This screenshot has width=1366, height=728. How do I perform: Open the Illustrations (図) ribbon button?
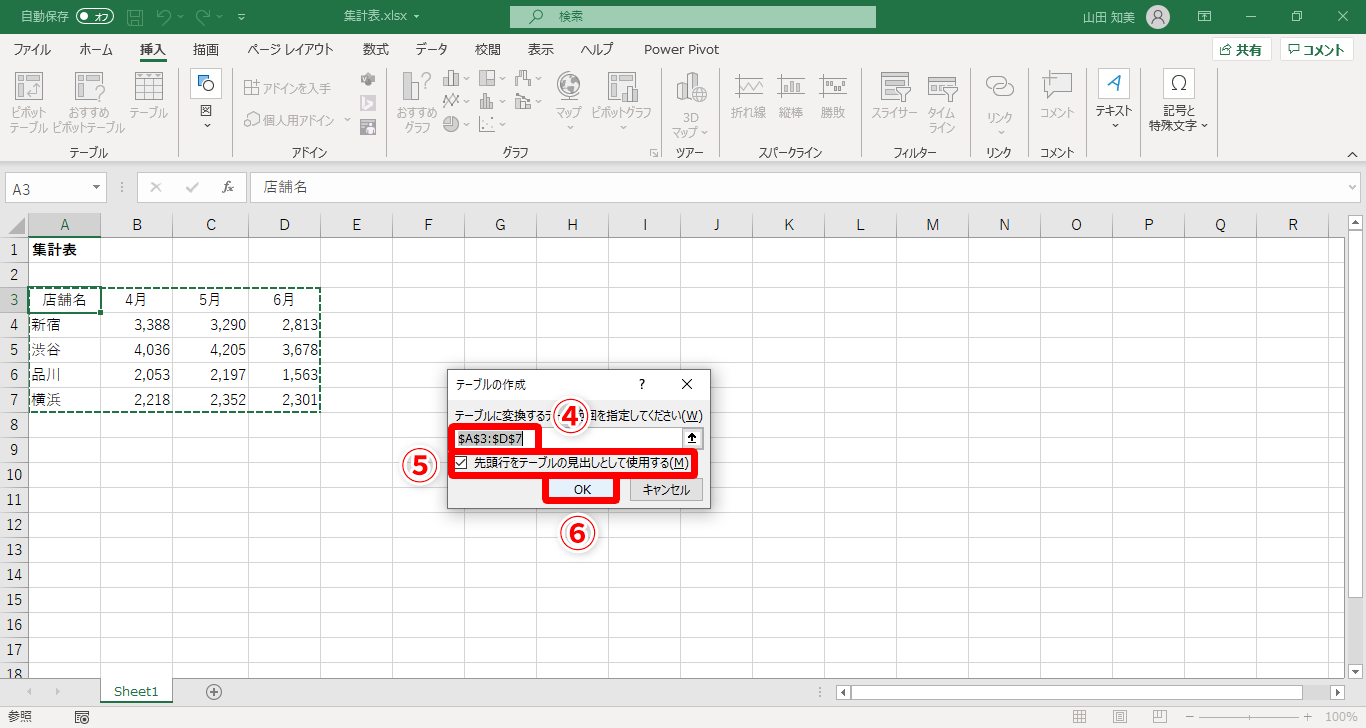(x=206, y=100)
